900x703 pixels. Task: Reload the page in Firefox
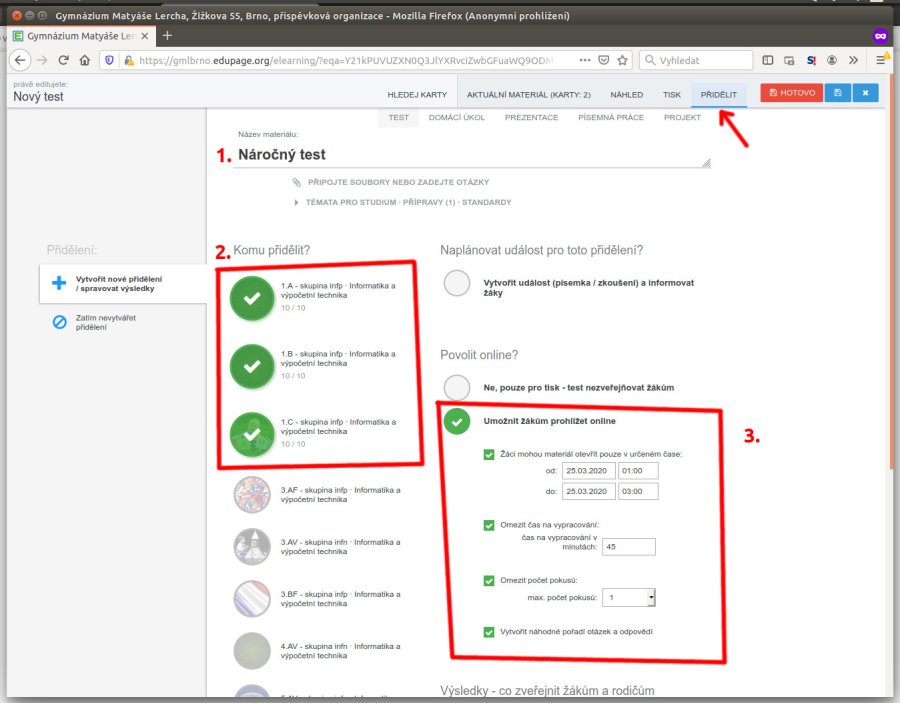click(63, 60)
